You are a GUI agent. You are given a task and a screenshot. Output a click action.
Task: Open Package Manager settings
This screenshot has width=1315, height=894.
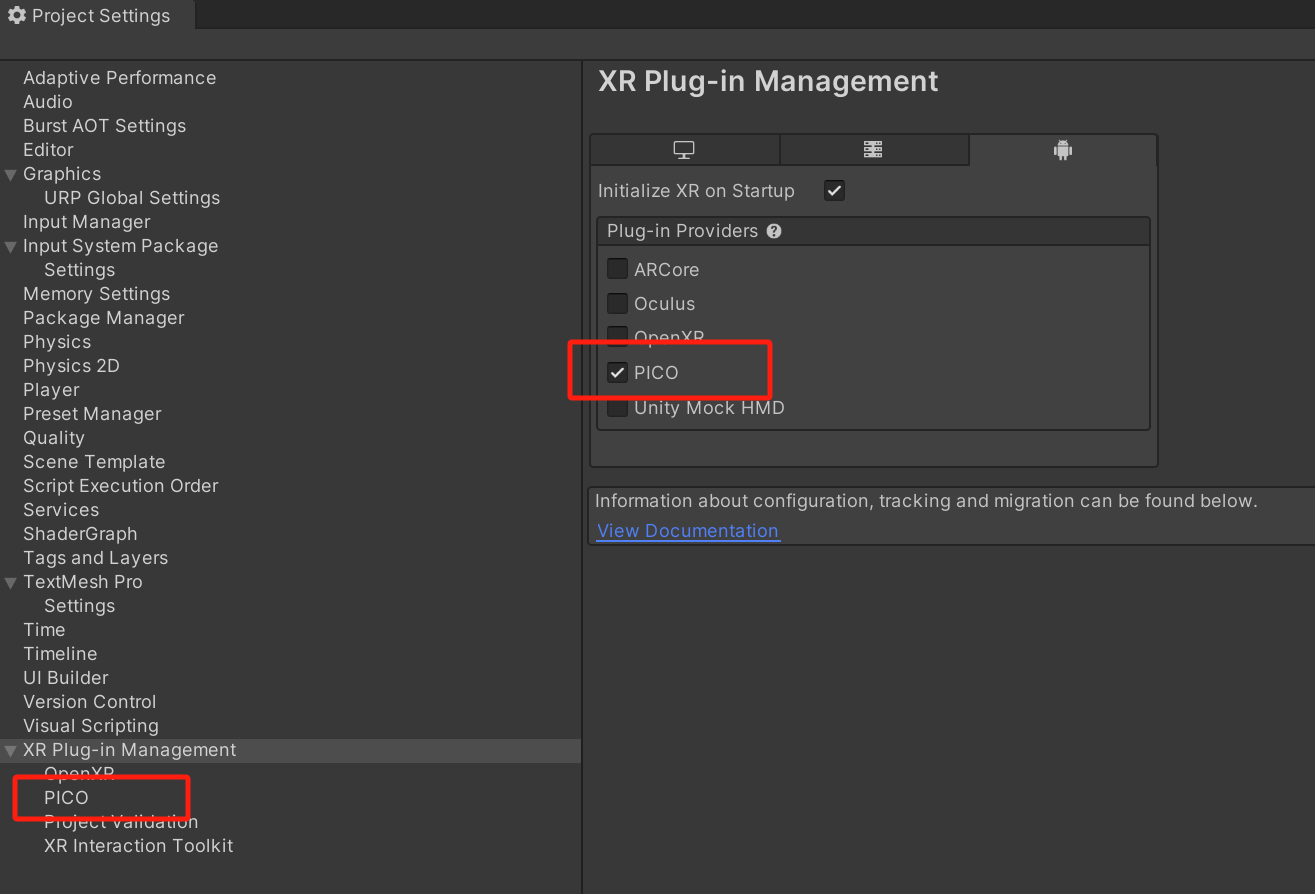coord(104,318)
